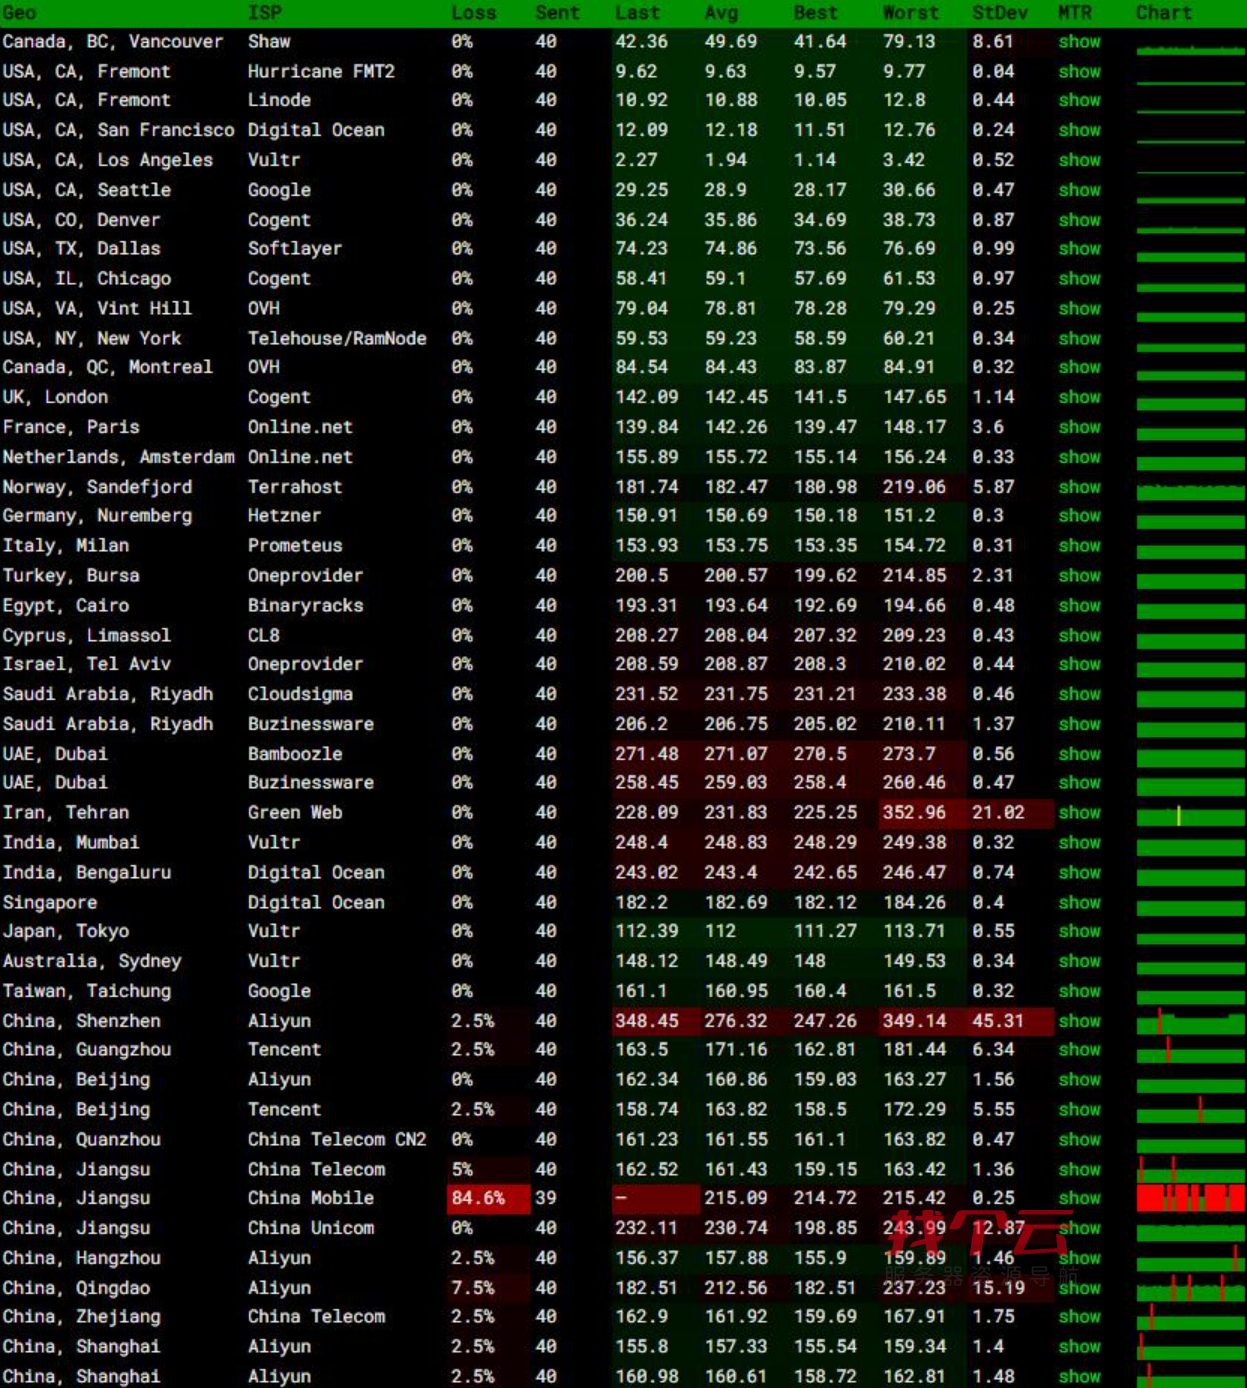Select the 7.5% loss value for Qingdao
This screenshot has width=1247, height=1388.
(473, 1288)
